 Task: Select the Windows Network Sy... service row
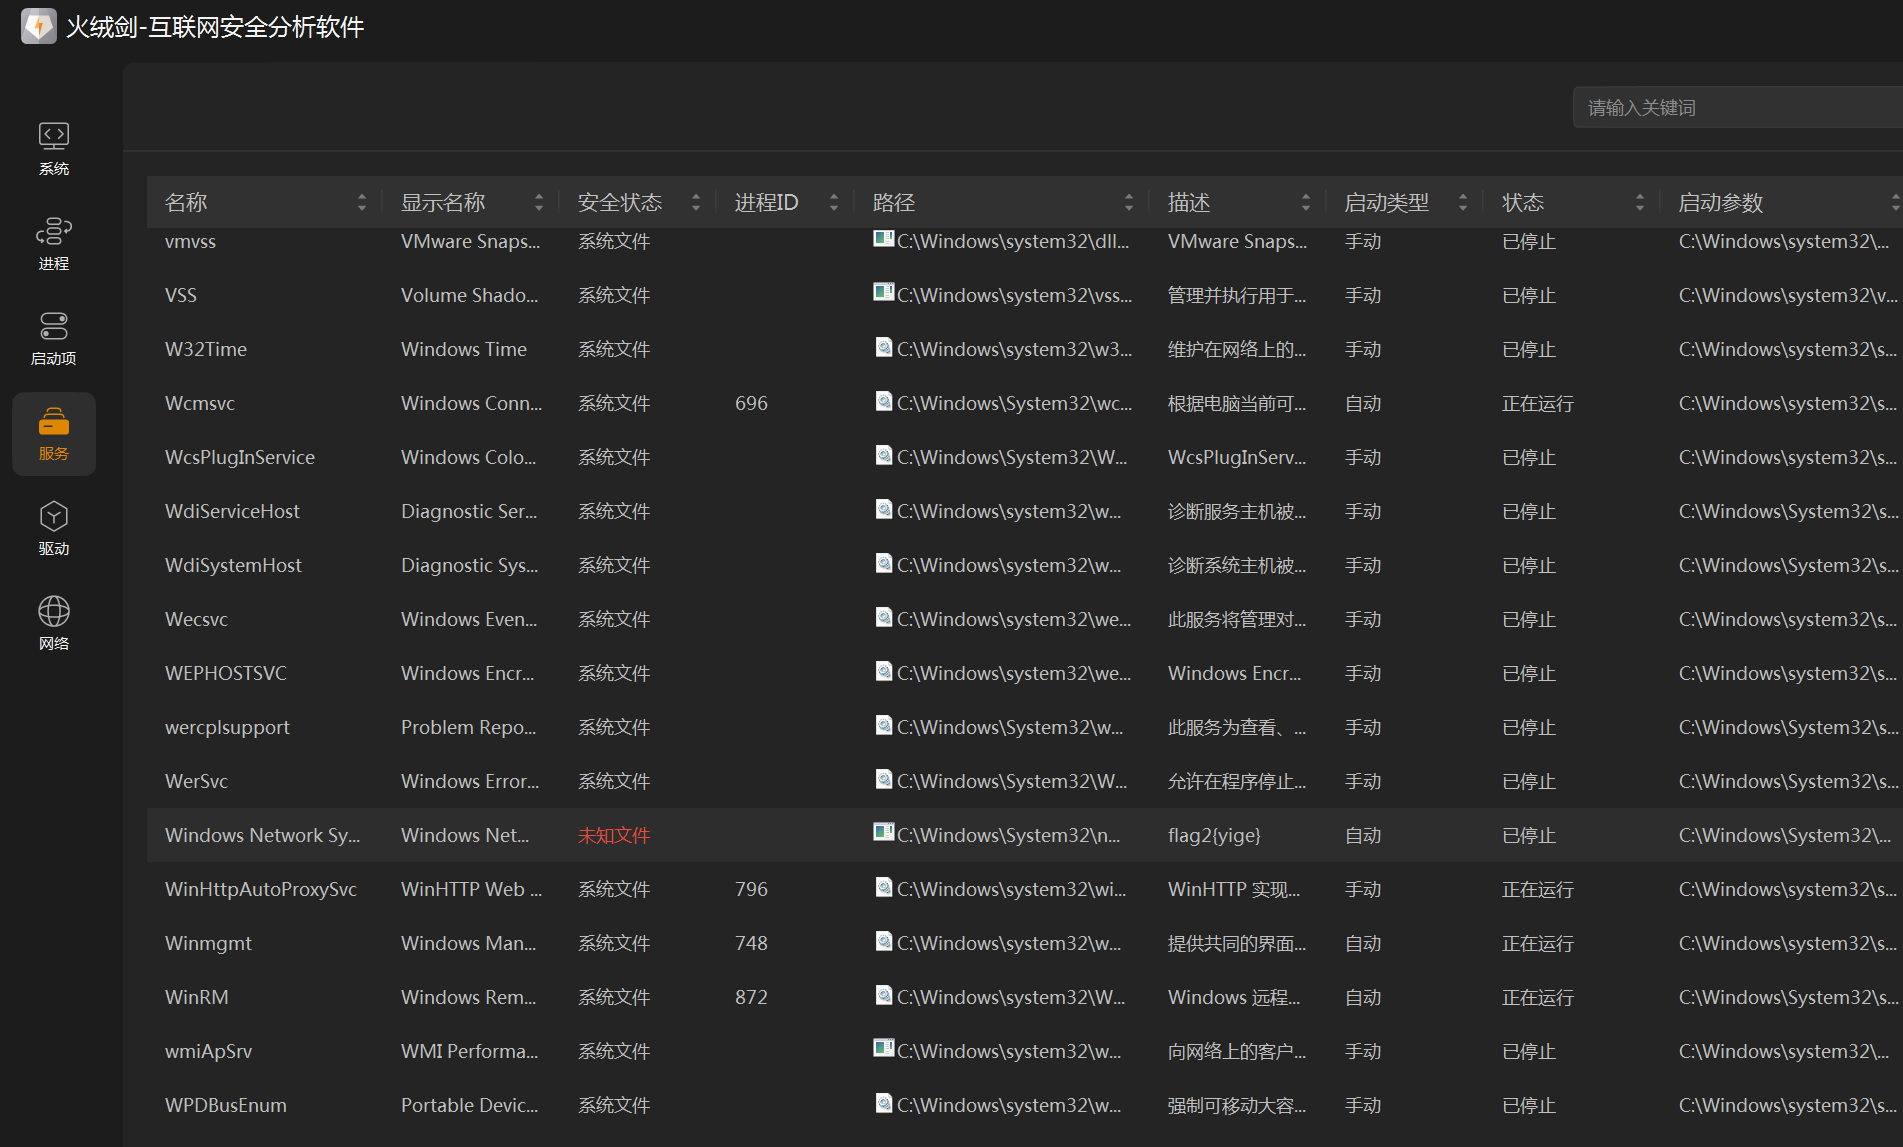(262, 835)
